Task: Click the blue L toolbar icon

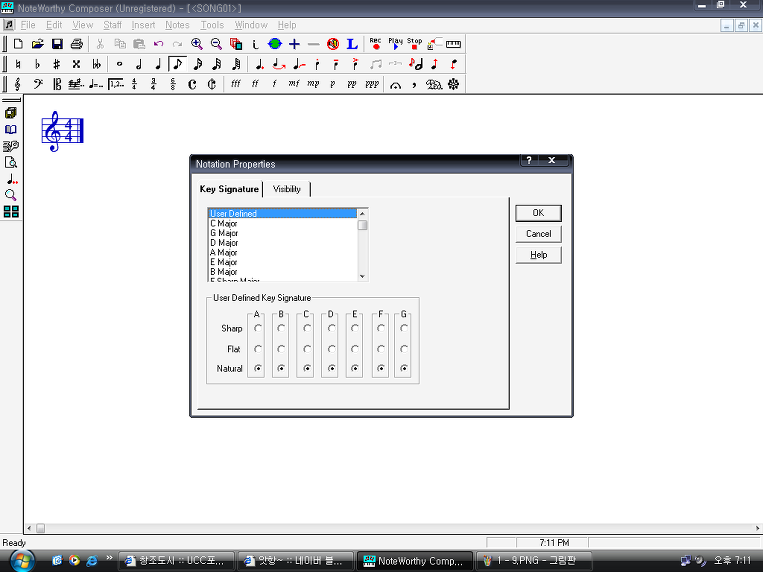Action: click(x=352, y=44)
